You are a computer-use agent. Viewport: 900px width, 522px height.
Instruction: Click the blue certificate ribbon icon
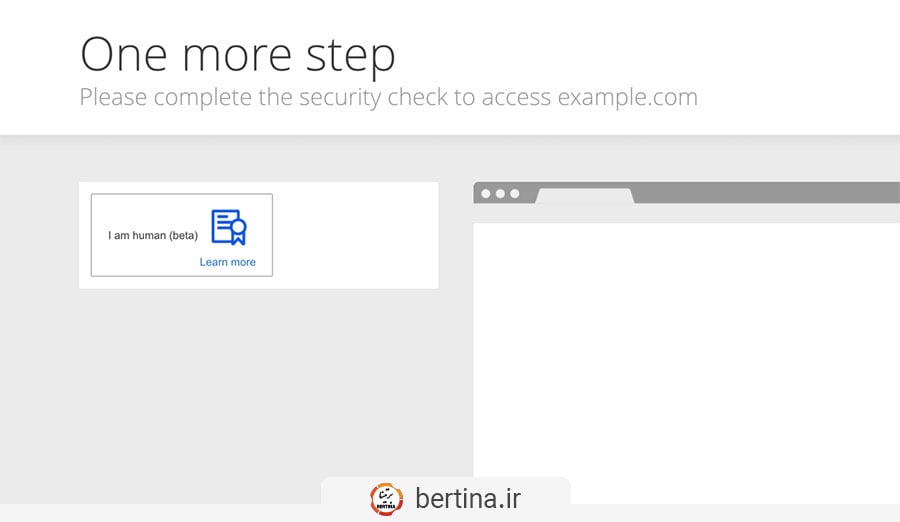click(228, 227)
